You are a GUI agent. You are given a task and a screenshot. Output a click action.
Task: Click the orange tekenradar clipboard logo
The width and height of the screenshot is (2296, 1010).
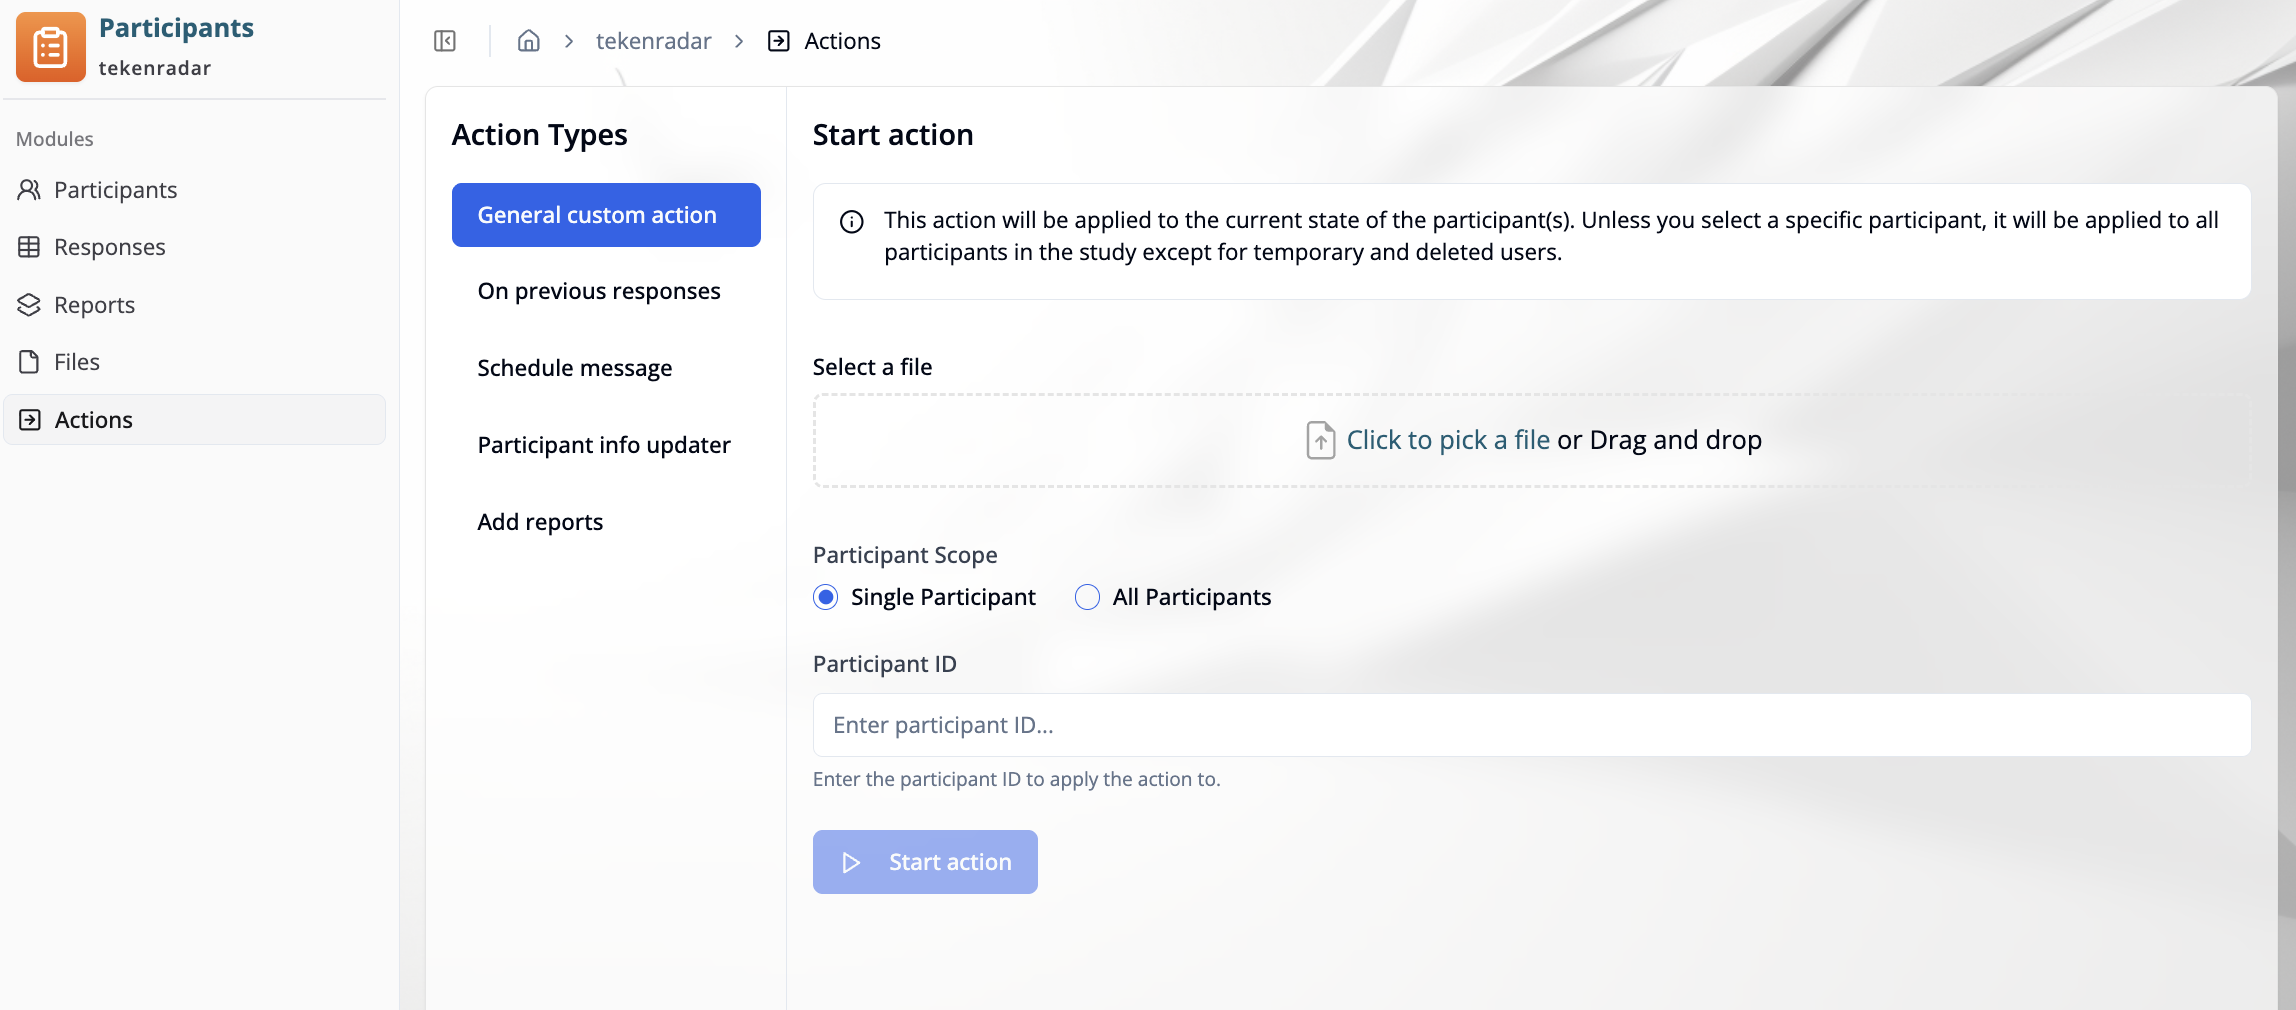[x=49, y=46]
